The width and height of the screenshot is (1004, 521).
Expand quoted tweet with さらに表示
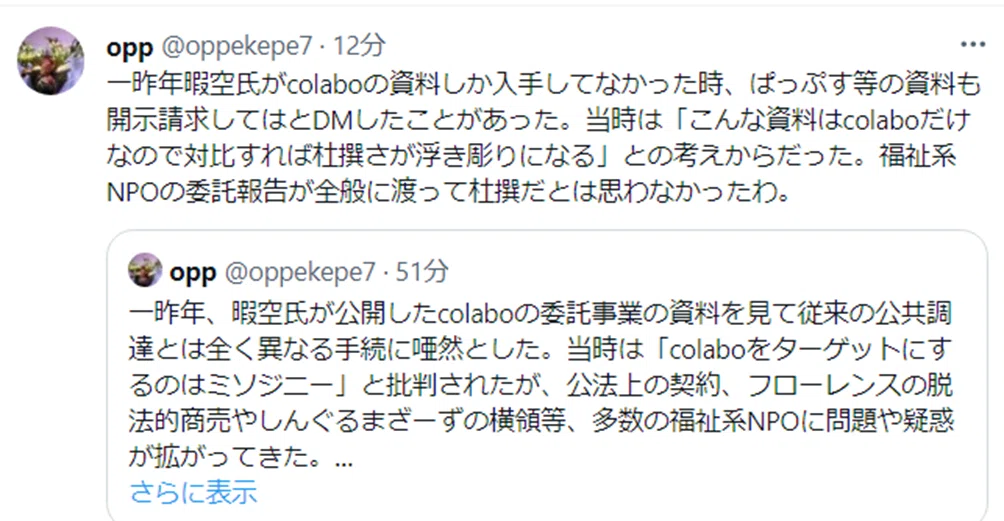(x=193, y=493)
